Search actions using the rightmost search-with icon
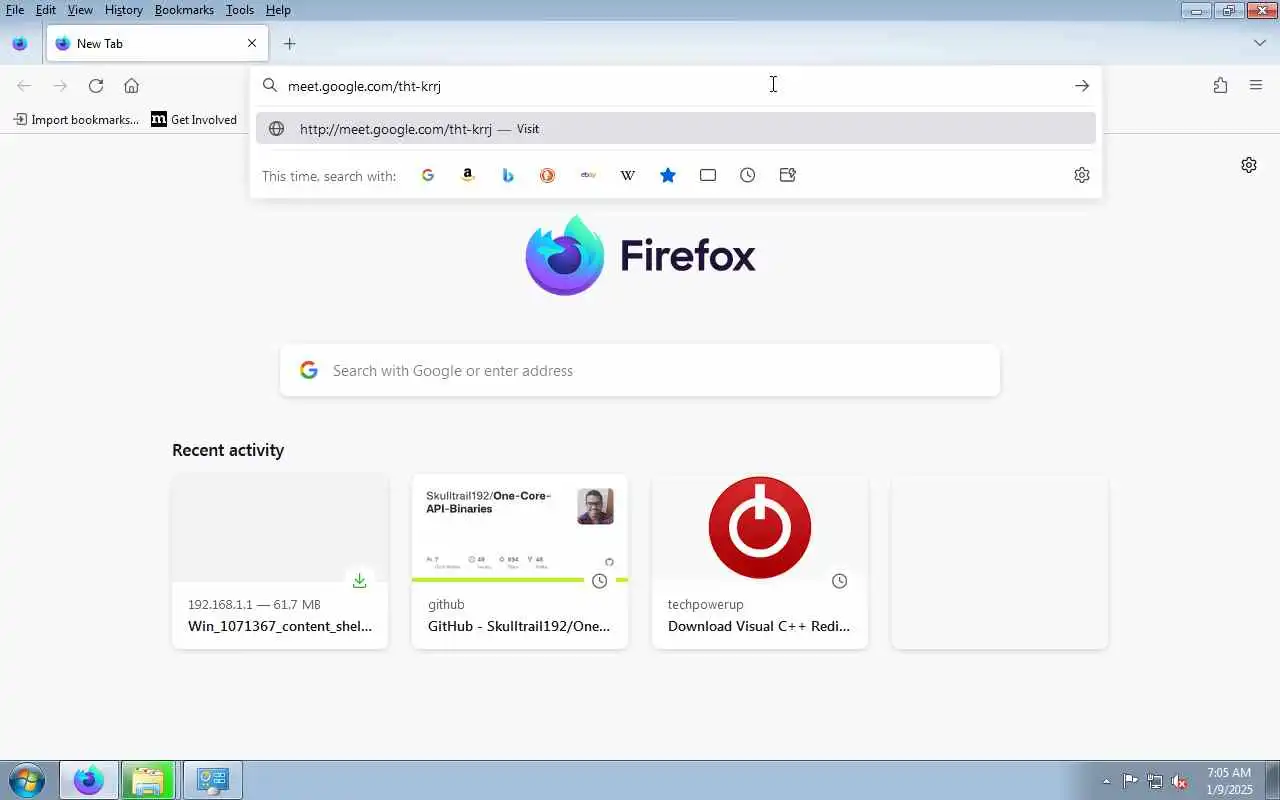 click(788, 175)
